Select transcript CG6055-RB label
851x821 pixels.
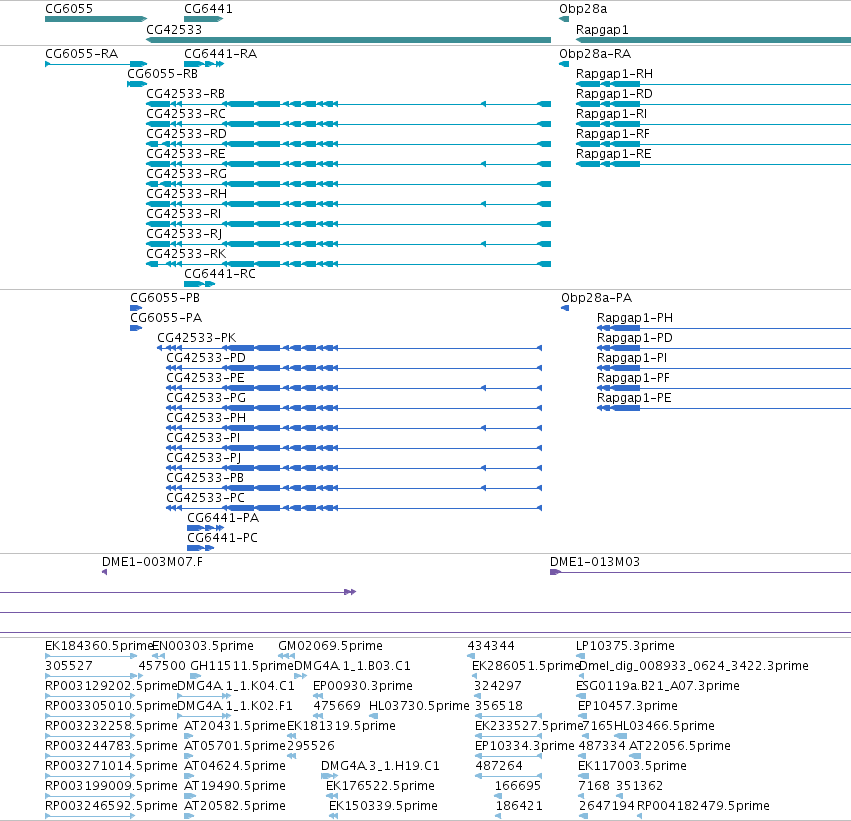163,74
